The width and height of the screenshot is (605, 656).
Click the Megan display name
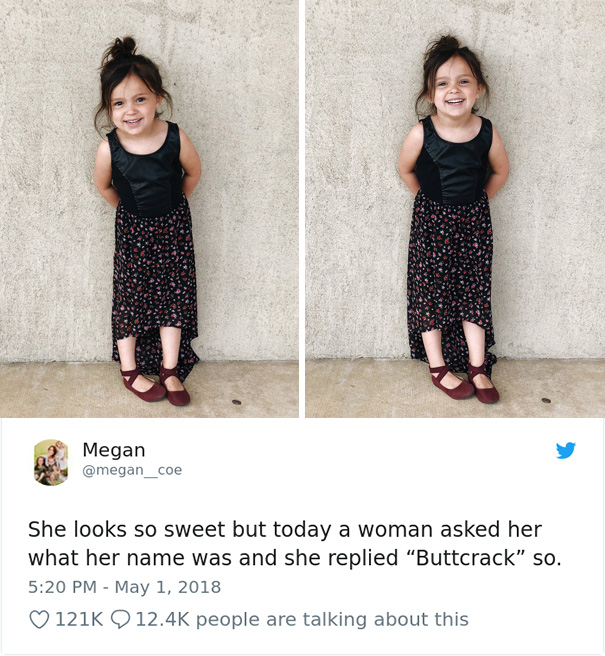pyautogui.click(x=114, y=450)
